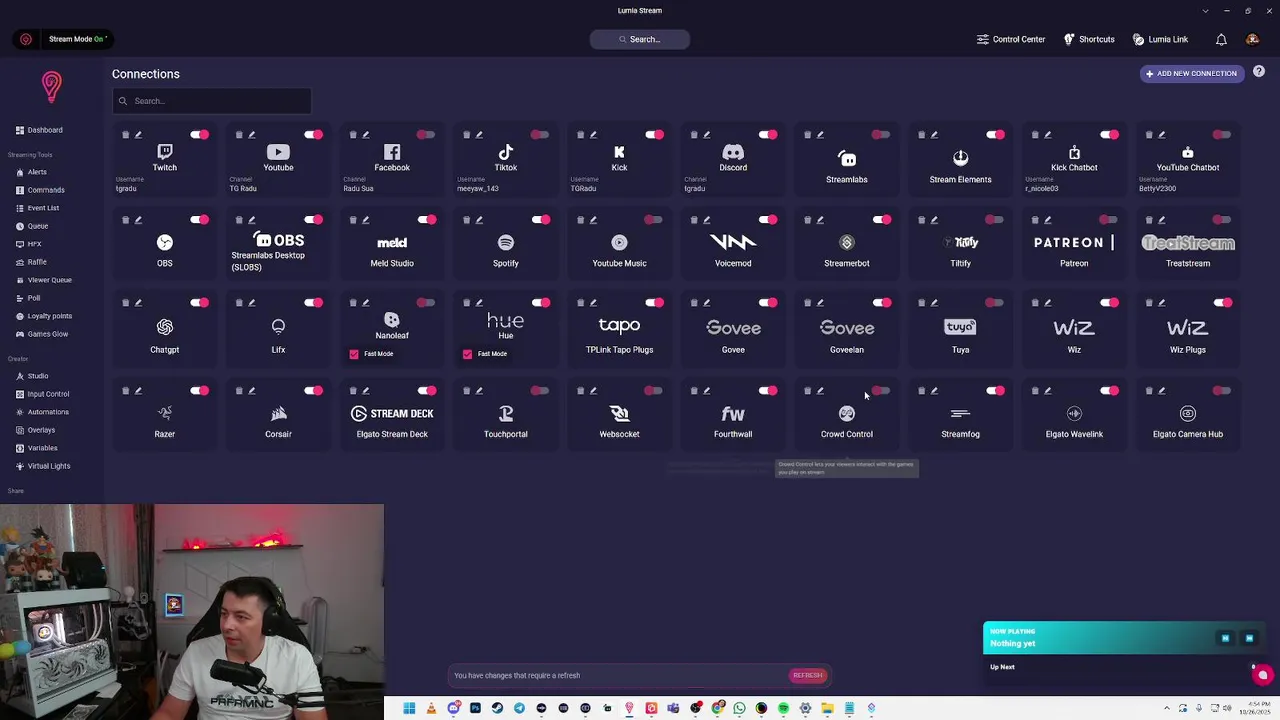Go to Commands in the sidebar
The image size is (1280, 720).
point(40,190)
